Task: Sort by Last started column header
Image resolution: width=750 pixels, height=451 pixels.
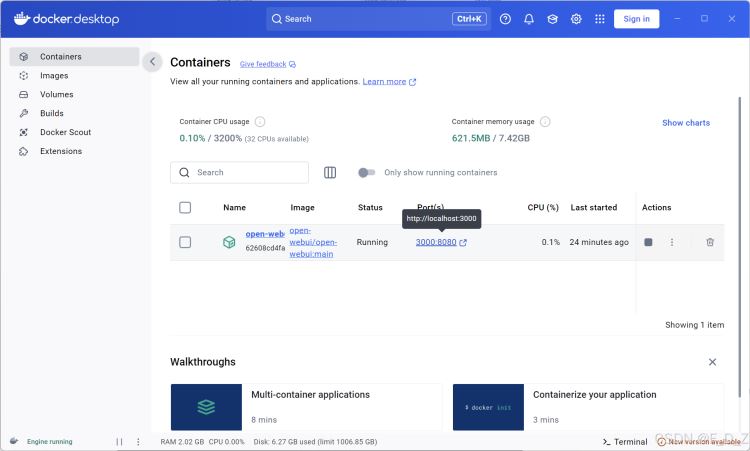Action: coord(594,208)
